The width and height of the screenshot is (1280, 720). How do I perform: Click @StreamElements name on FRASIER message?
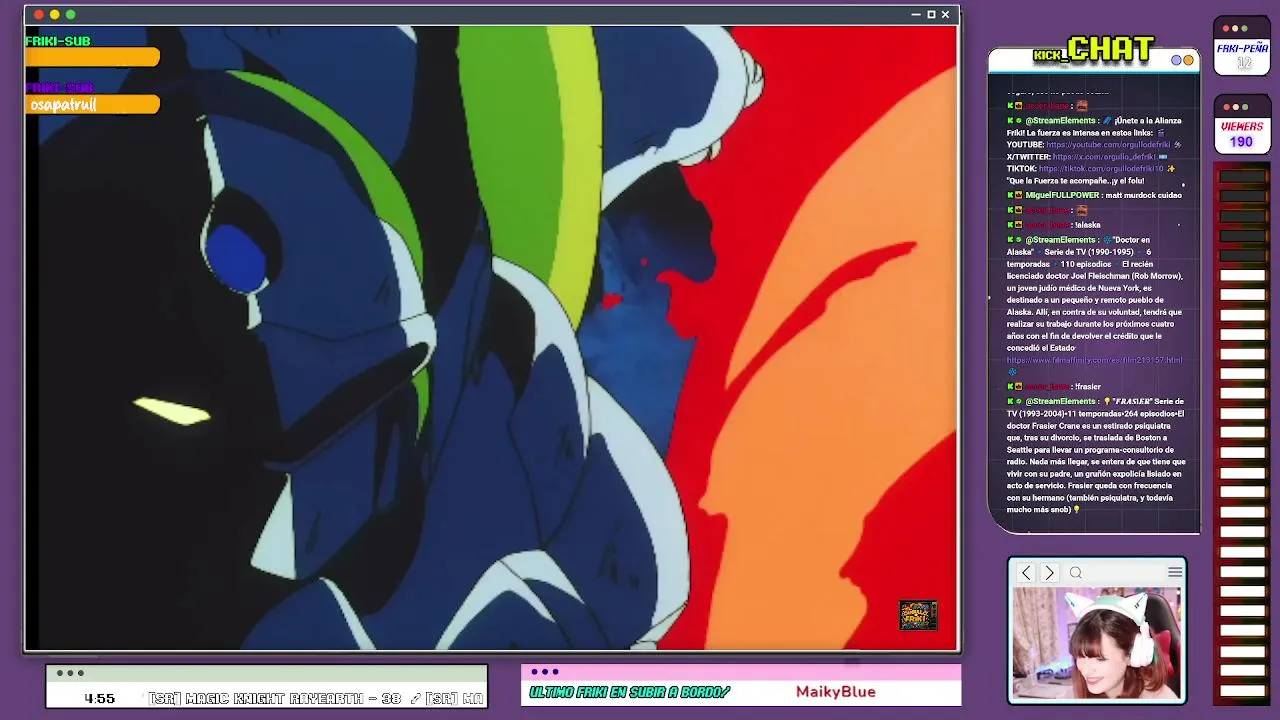coord(1061,401)
